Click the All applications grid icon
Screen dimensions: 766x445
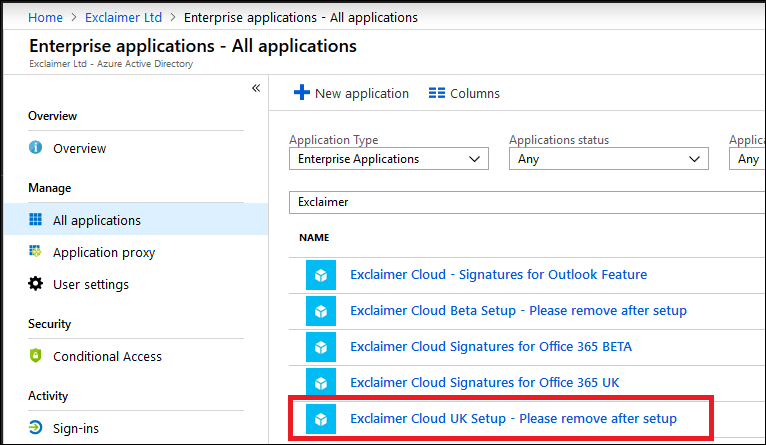(x=36, y=220)
